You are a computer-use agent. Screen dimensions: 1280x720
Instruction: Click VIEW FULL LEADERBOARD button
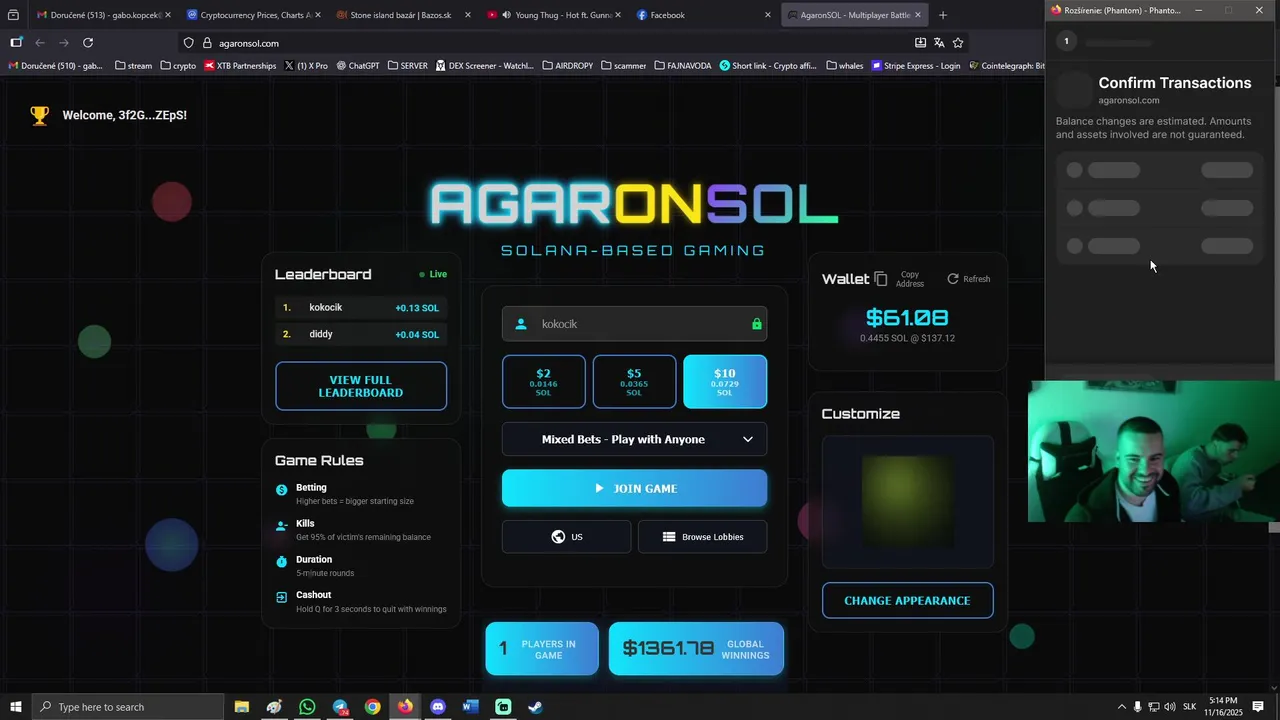(361, 386)
